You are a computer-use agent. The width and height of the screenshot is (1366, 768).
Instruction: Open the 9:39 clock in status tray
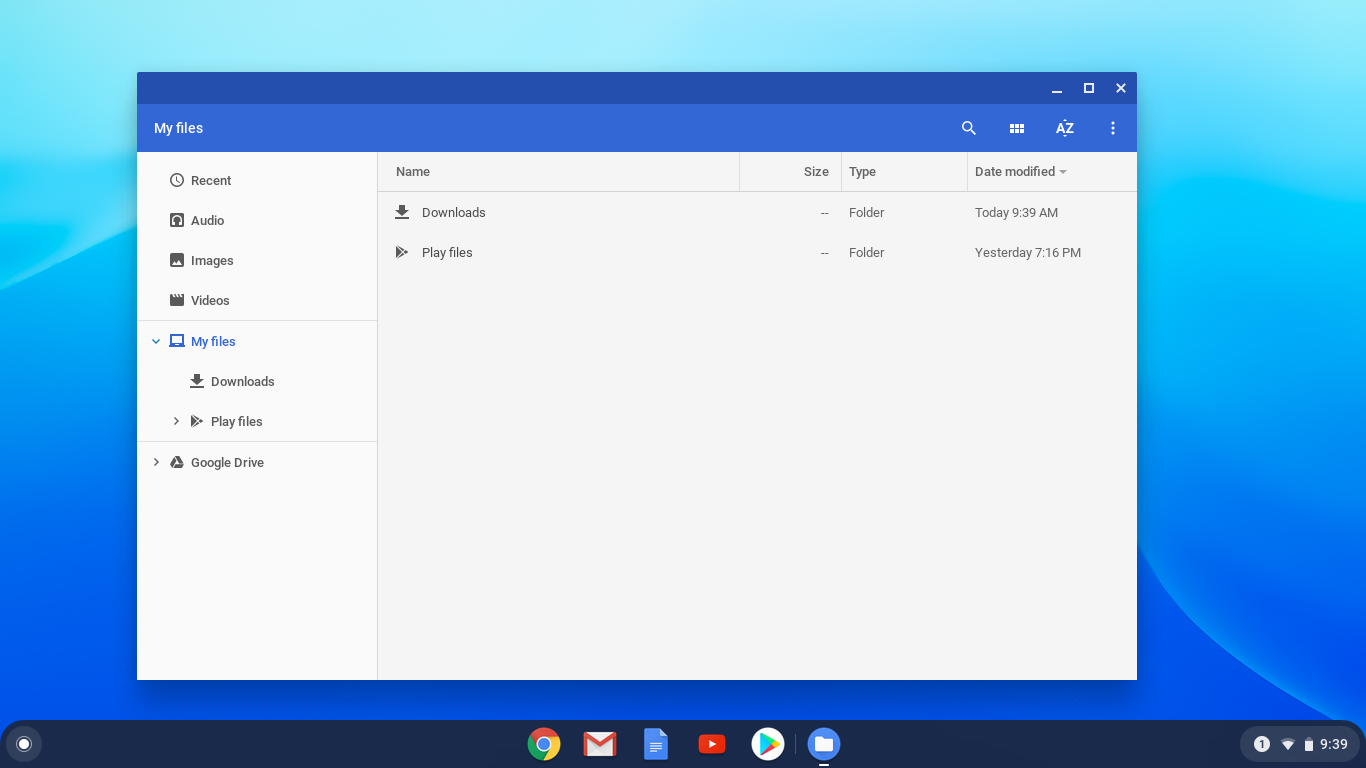click(x=1334, y=744)
